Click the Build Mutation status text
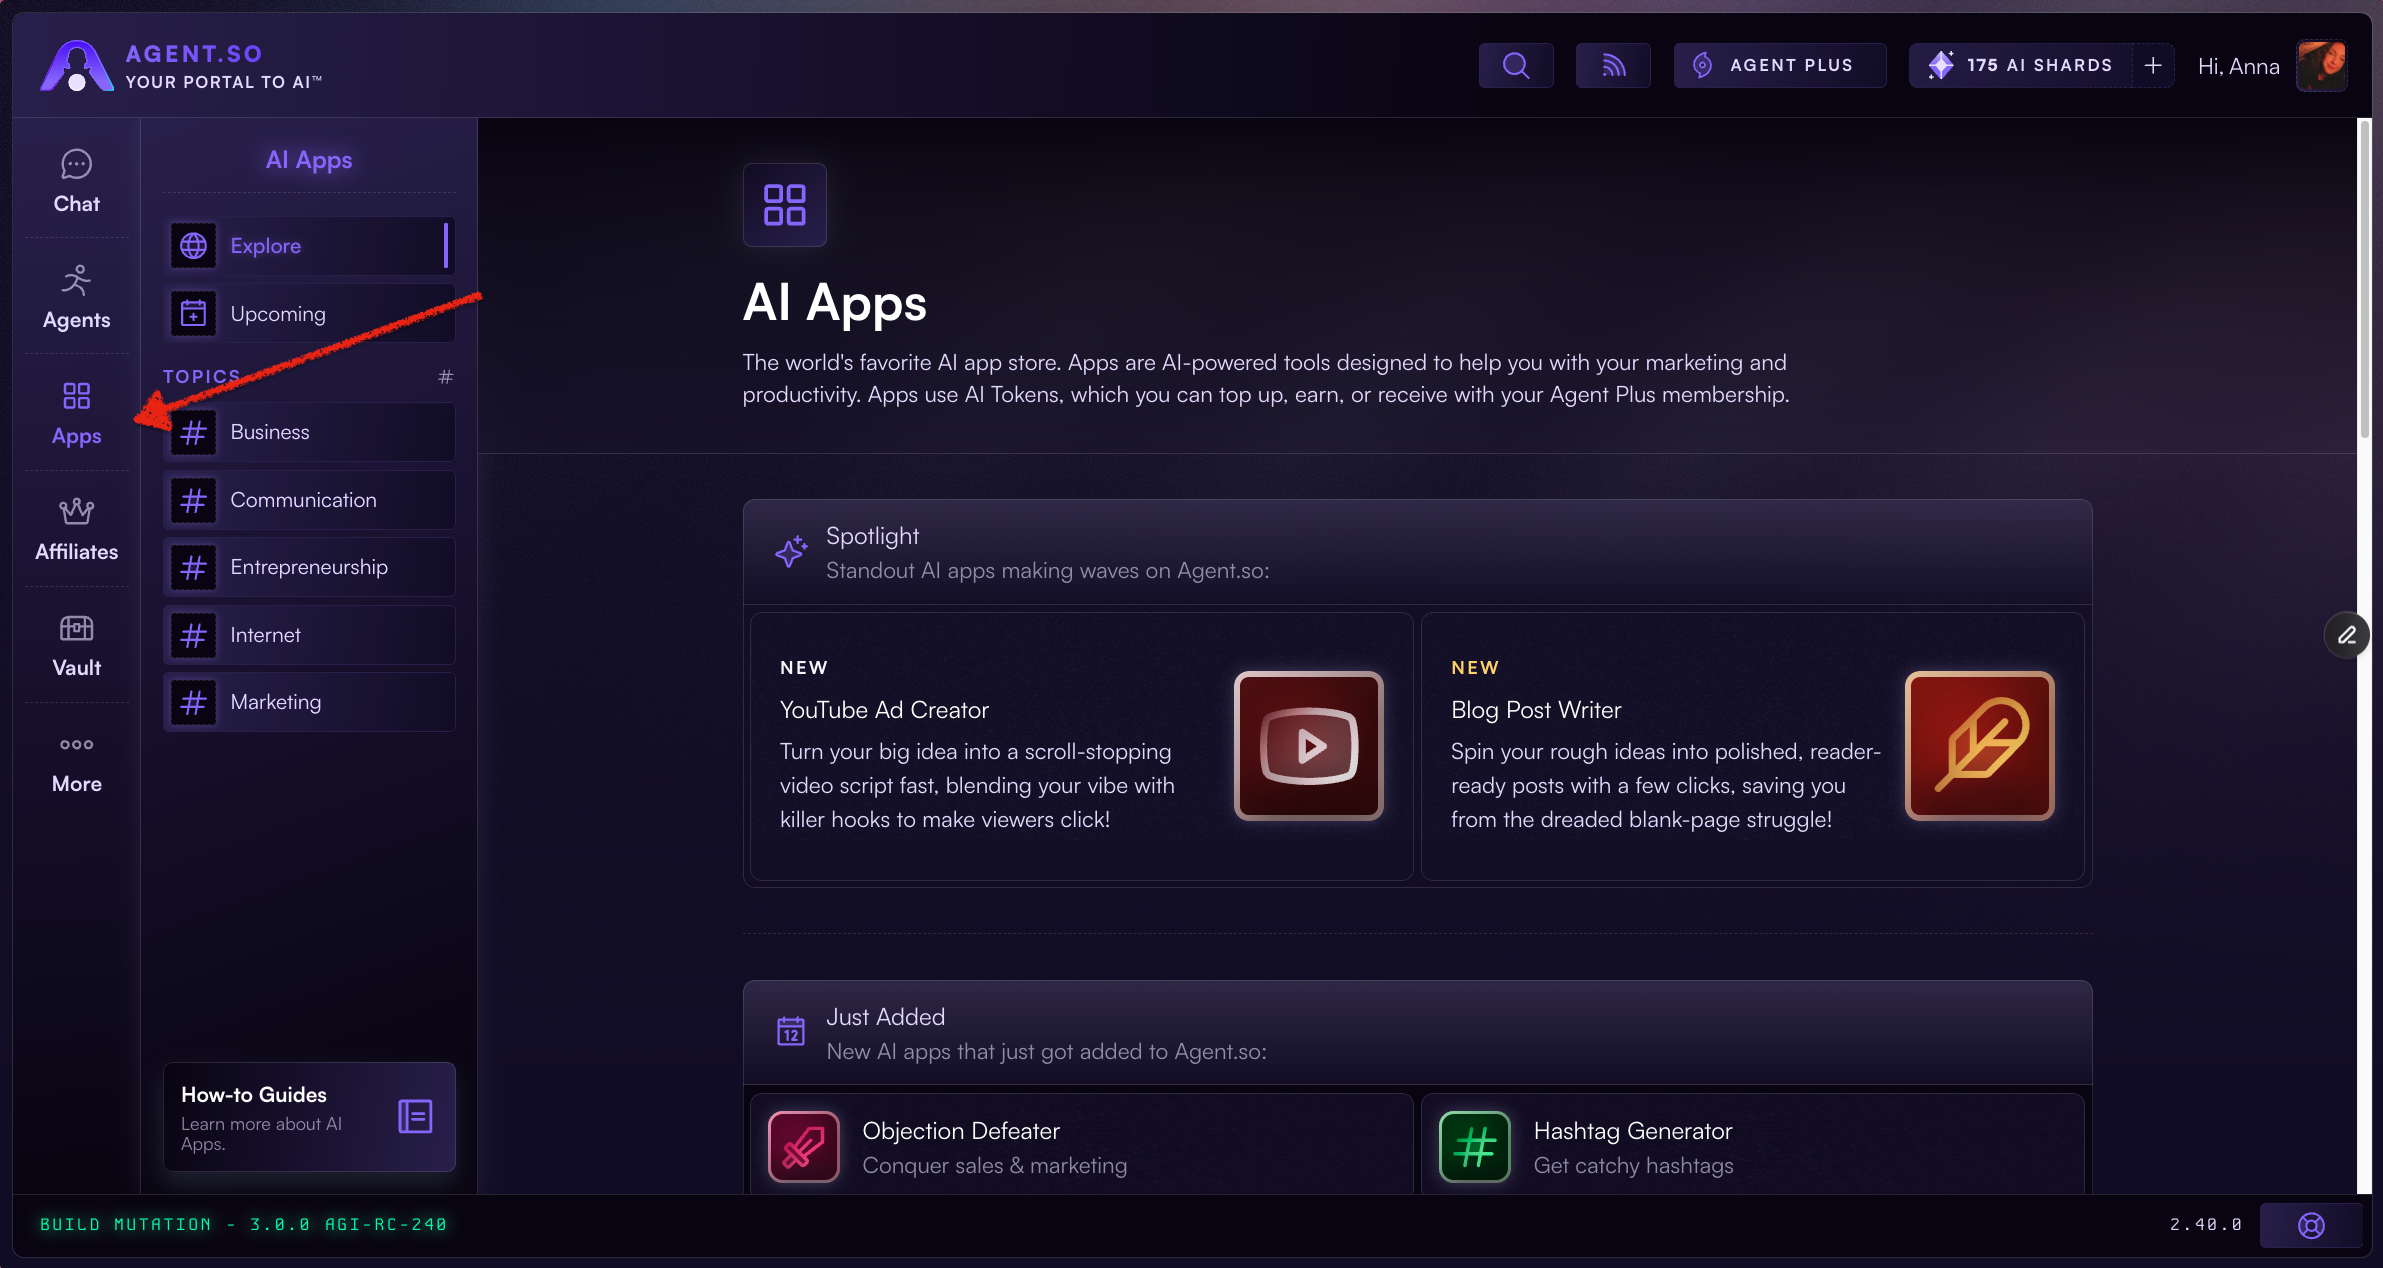Image resolution: width=2383 pixels, height=1268 pixels. (243, 1225)
